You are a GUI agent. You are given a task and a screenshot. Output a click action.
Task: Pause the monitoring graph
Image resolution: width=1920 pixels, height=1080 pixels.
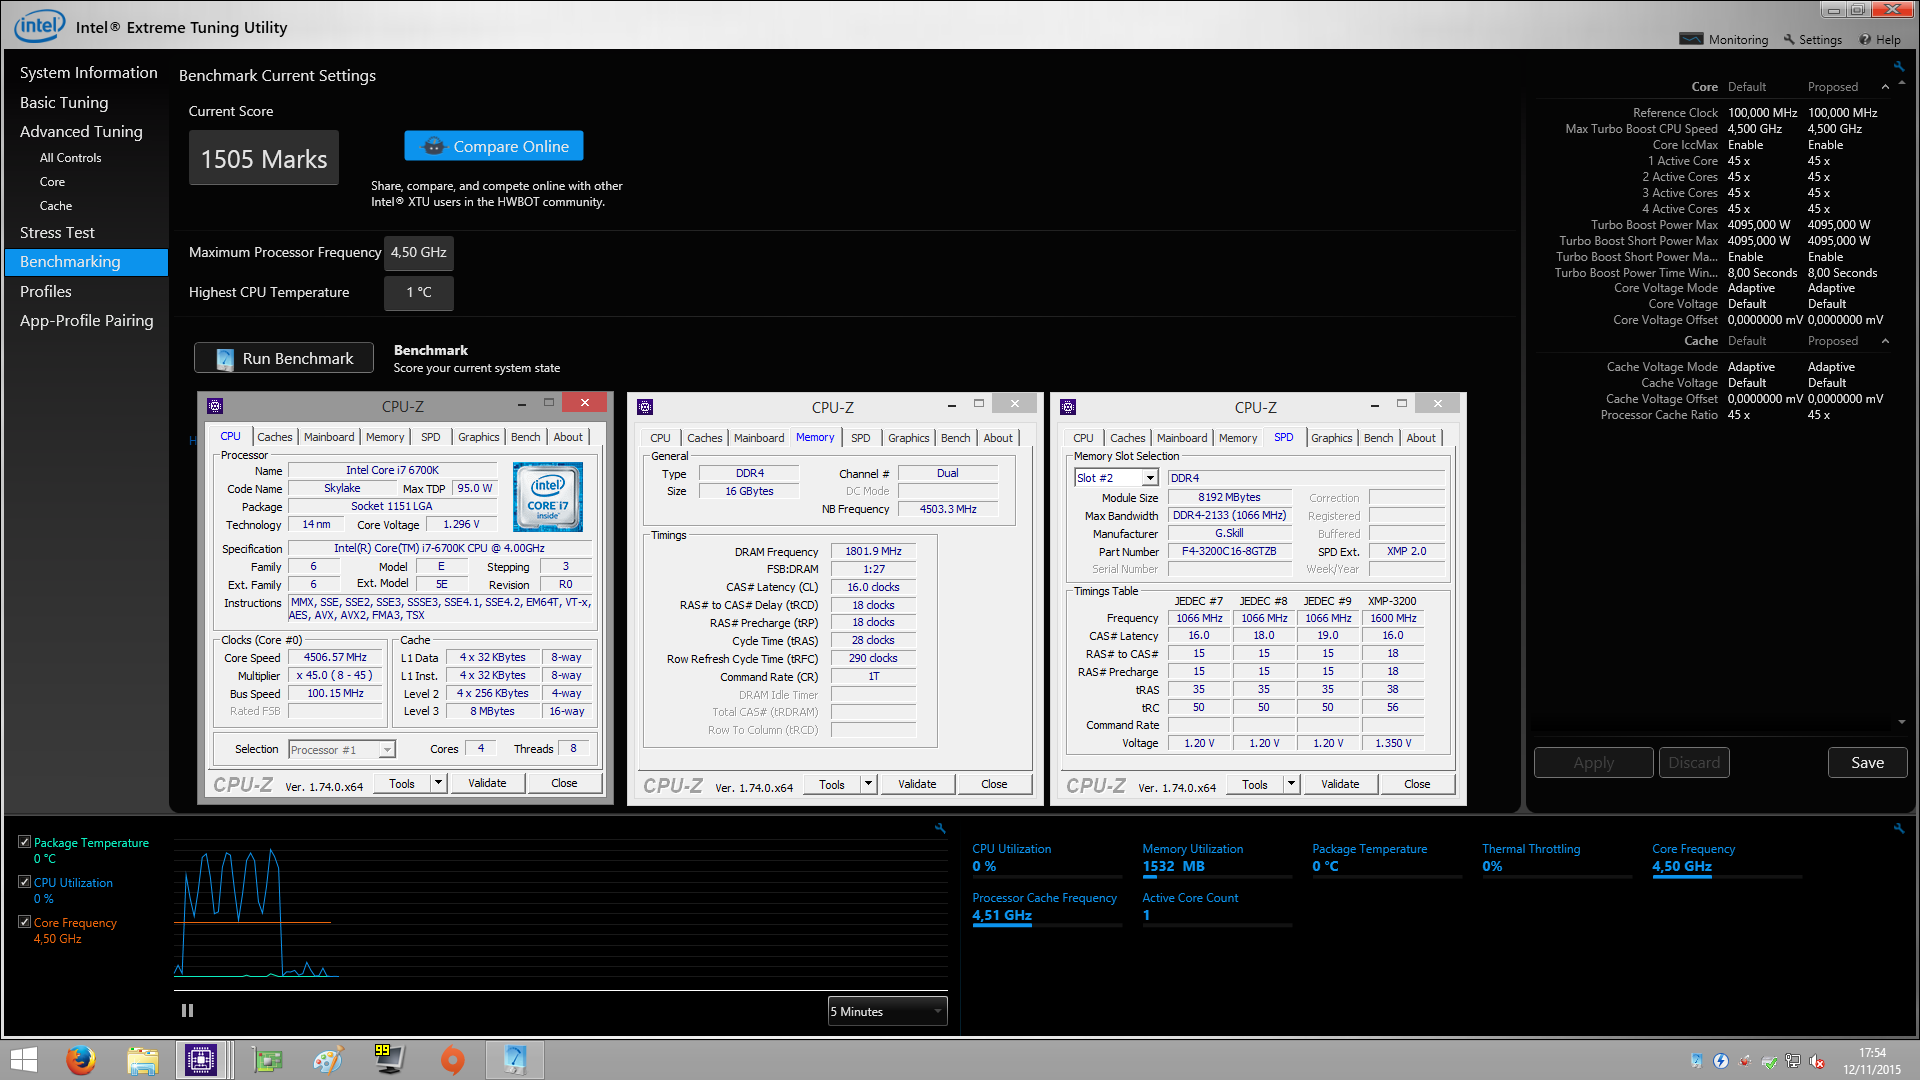pyautogui.click(x=187, y=1011)
